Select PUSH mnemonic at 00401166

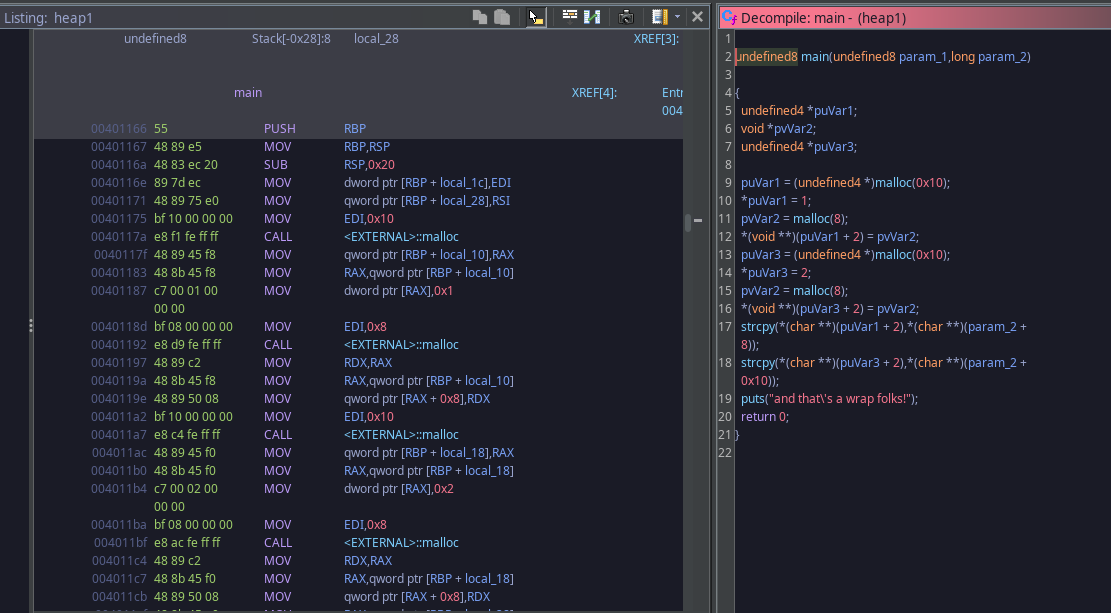click(279, 129)
